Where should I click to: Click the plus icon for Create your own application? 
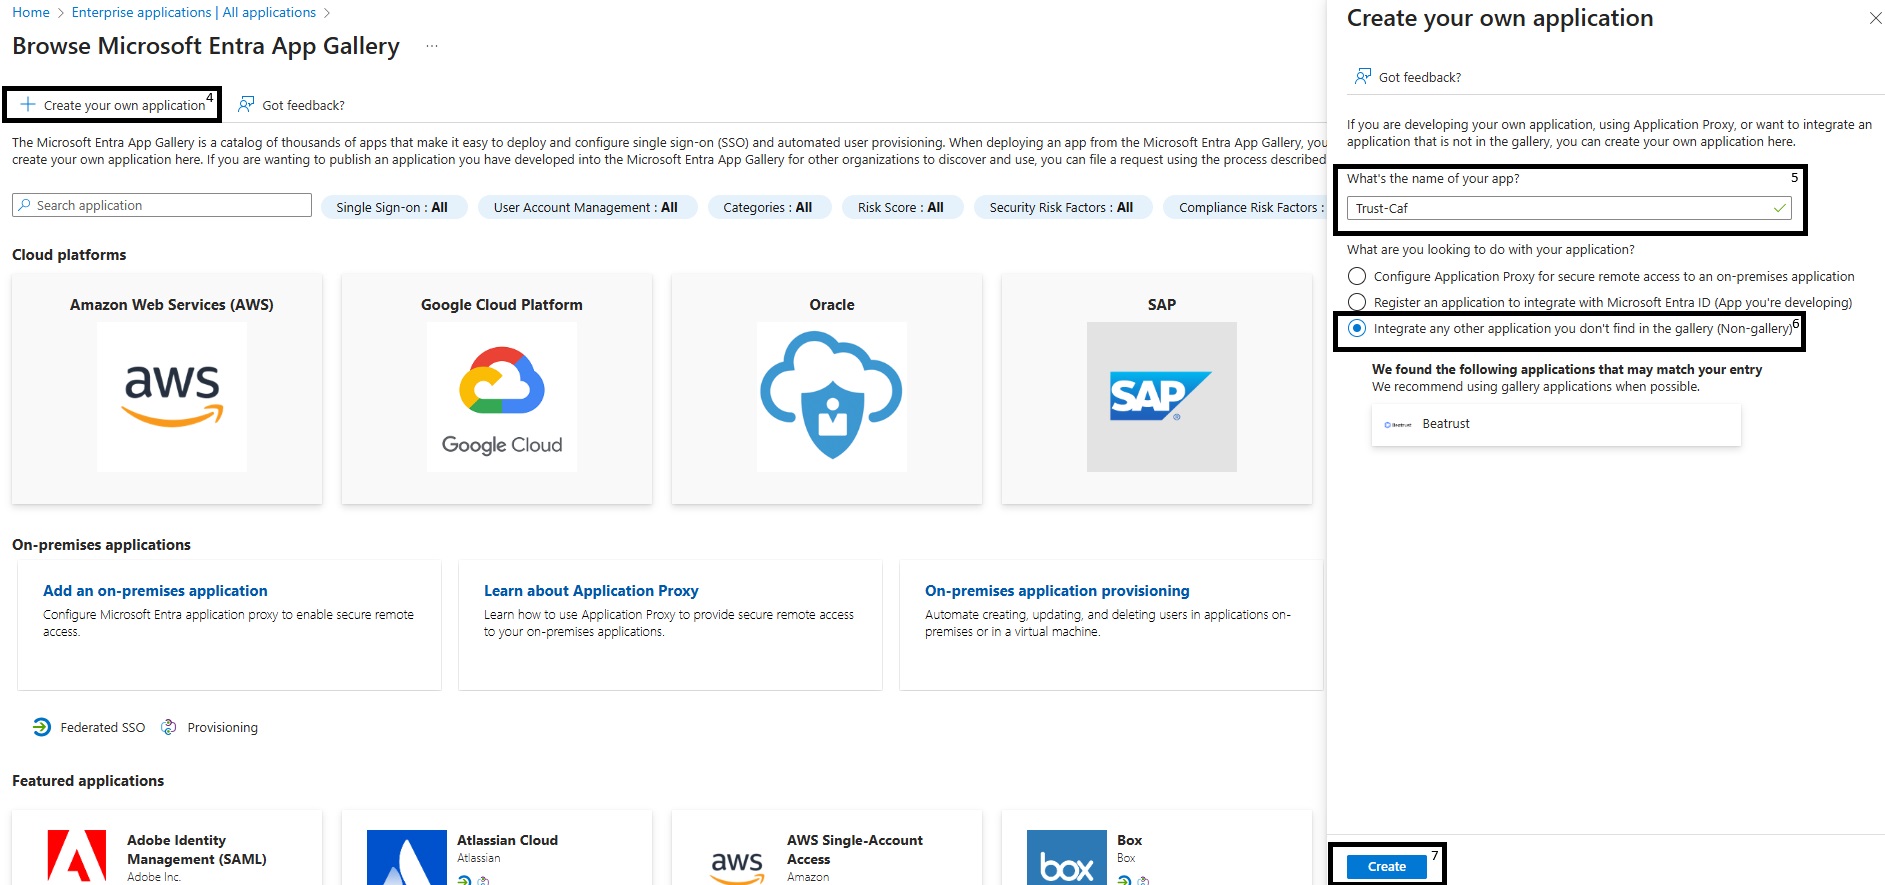[x=28, y=105]
